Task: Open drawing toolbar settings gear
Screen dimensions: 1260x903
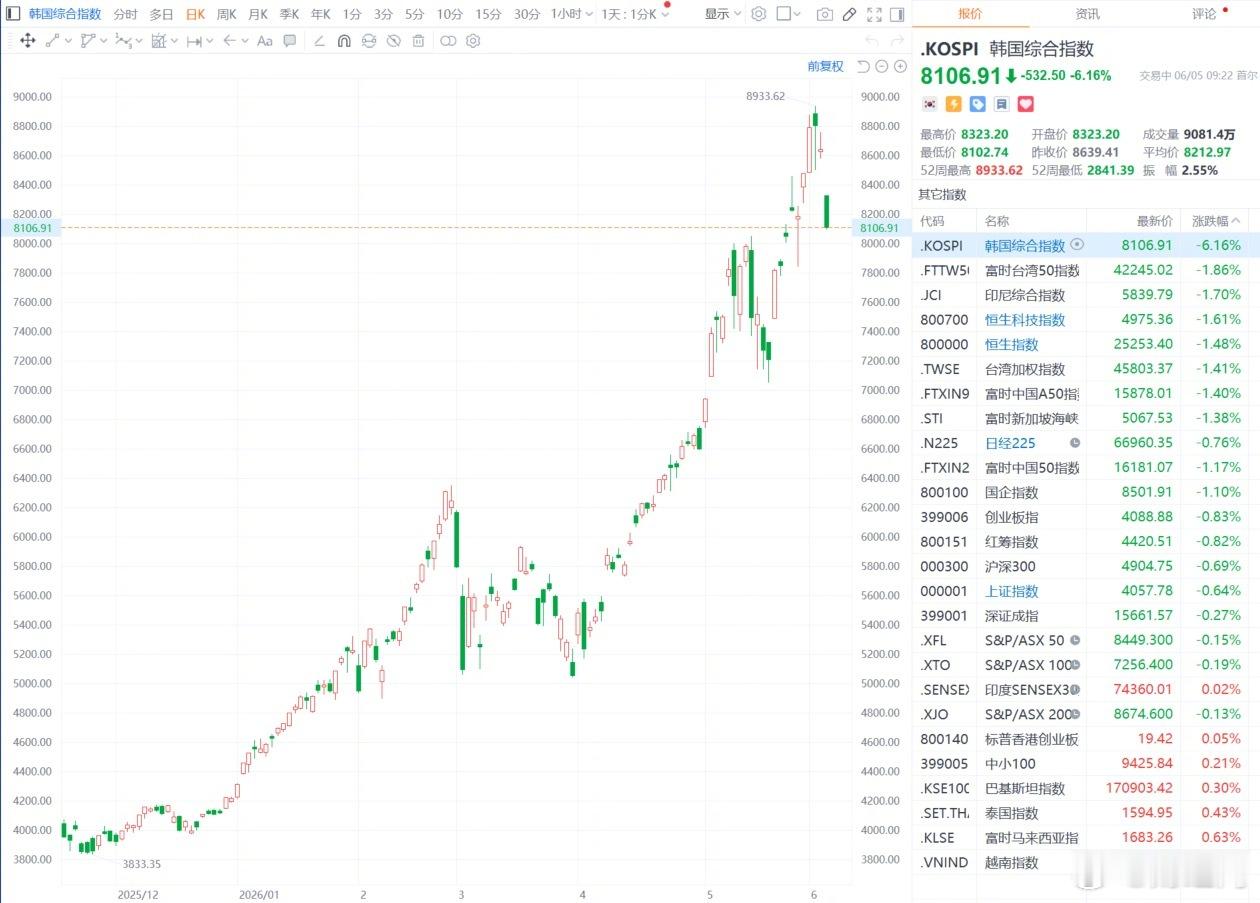Action: (x=473, y=41)
